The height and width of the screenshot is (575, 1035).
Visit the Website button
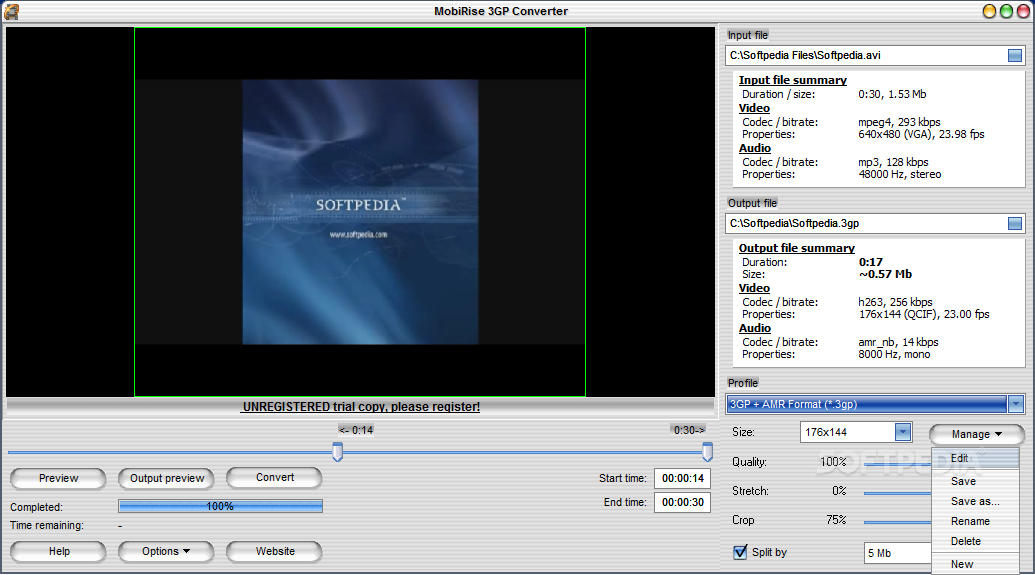[274, 551]
